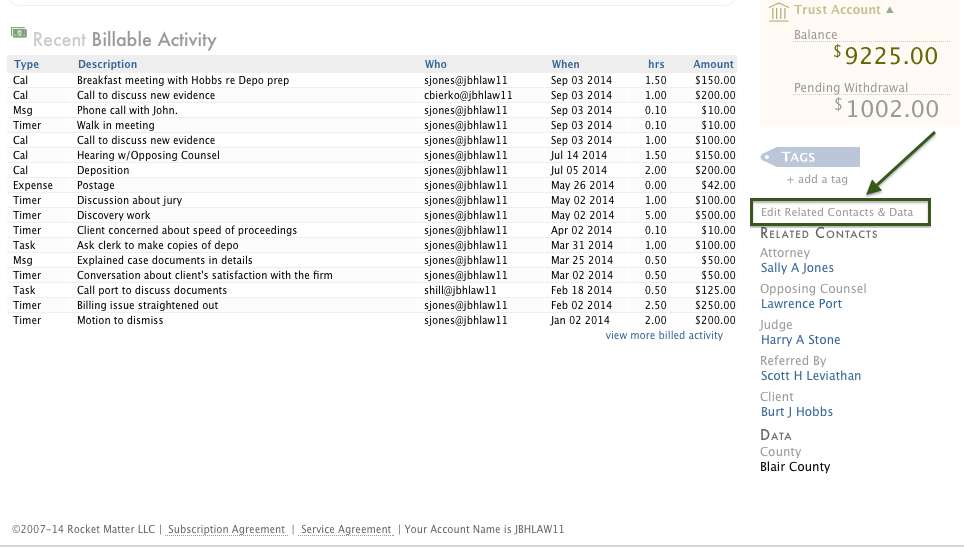The width and height of the screenshot is (964, 547).
Task: Click the Trust Account bank icon
Action: click(x=778, y=11)
